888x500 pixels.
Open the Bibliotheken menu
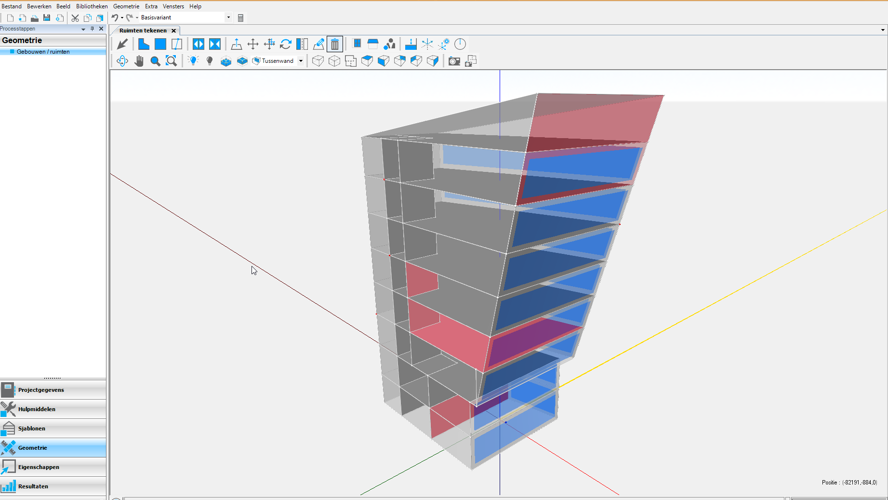point(91,6)
